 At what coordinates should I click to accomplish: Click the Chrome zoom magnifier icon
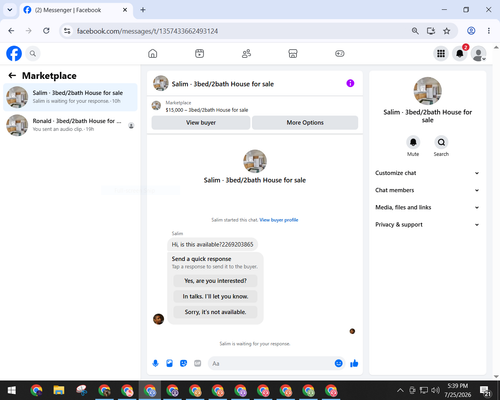[x=415, y=31]
